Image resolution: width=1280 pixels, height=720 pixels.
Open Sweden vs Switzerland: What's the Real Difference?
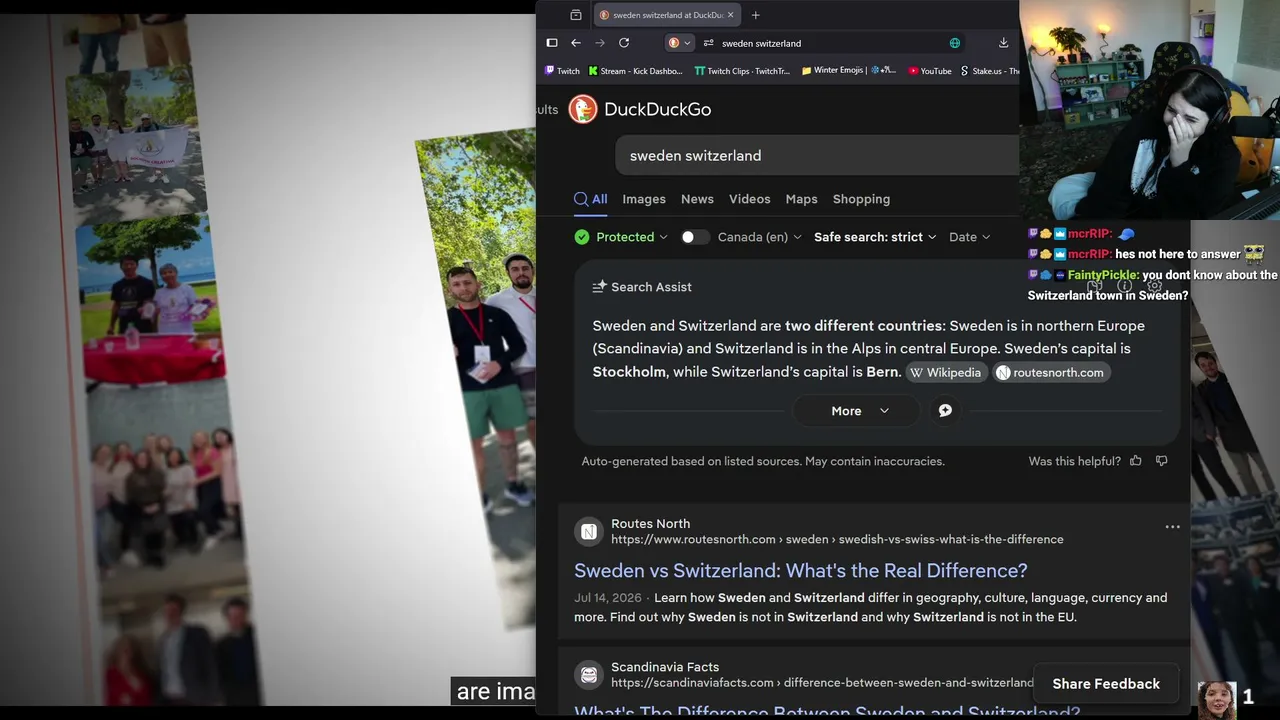[801, 571]
